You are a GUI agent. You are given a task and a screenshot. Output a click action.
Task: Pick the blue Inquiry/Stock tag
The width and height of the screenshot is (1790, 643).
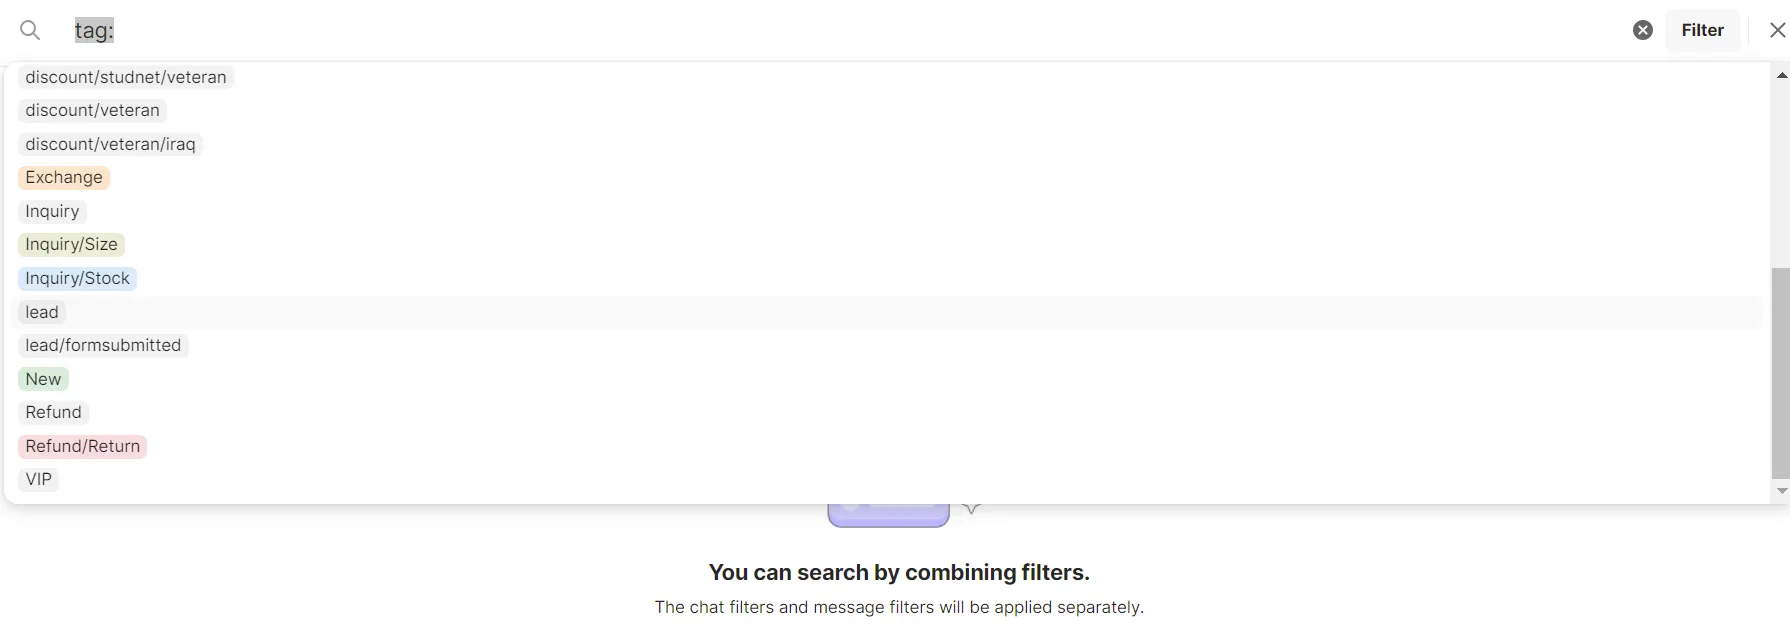[x=77, y=278]
